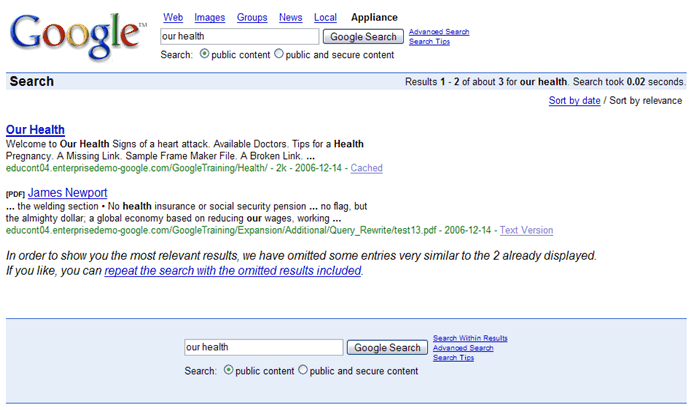Switch to the Images tab

tap(210, 17)
